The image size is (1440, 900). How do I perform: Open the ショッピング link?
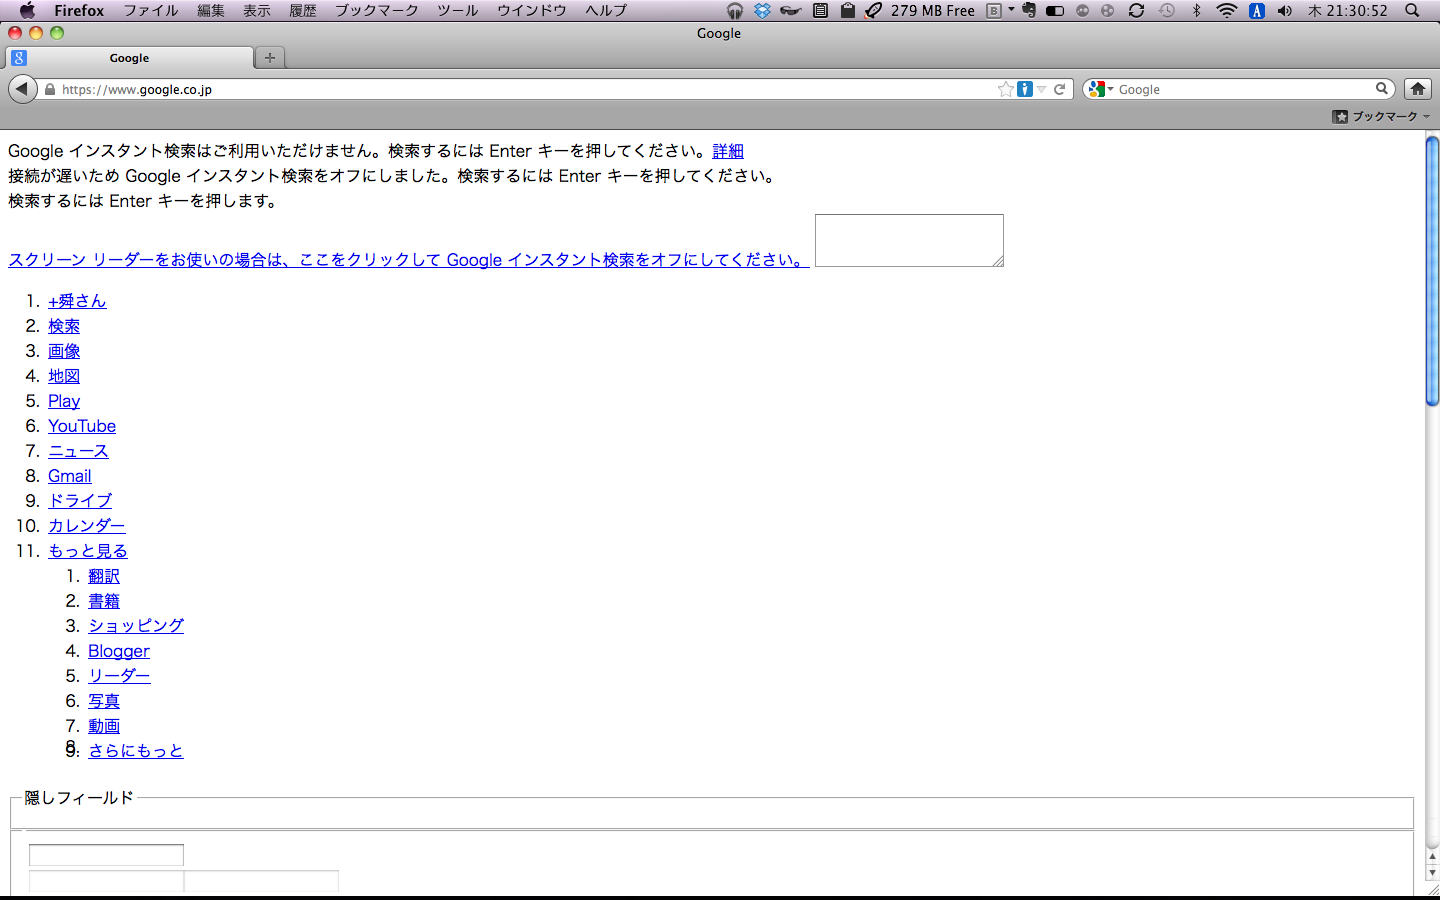[x=136, y=626]
